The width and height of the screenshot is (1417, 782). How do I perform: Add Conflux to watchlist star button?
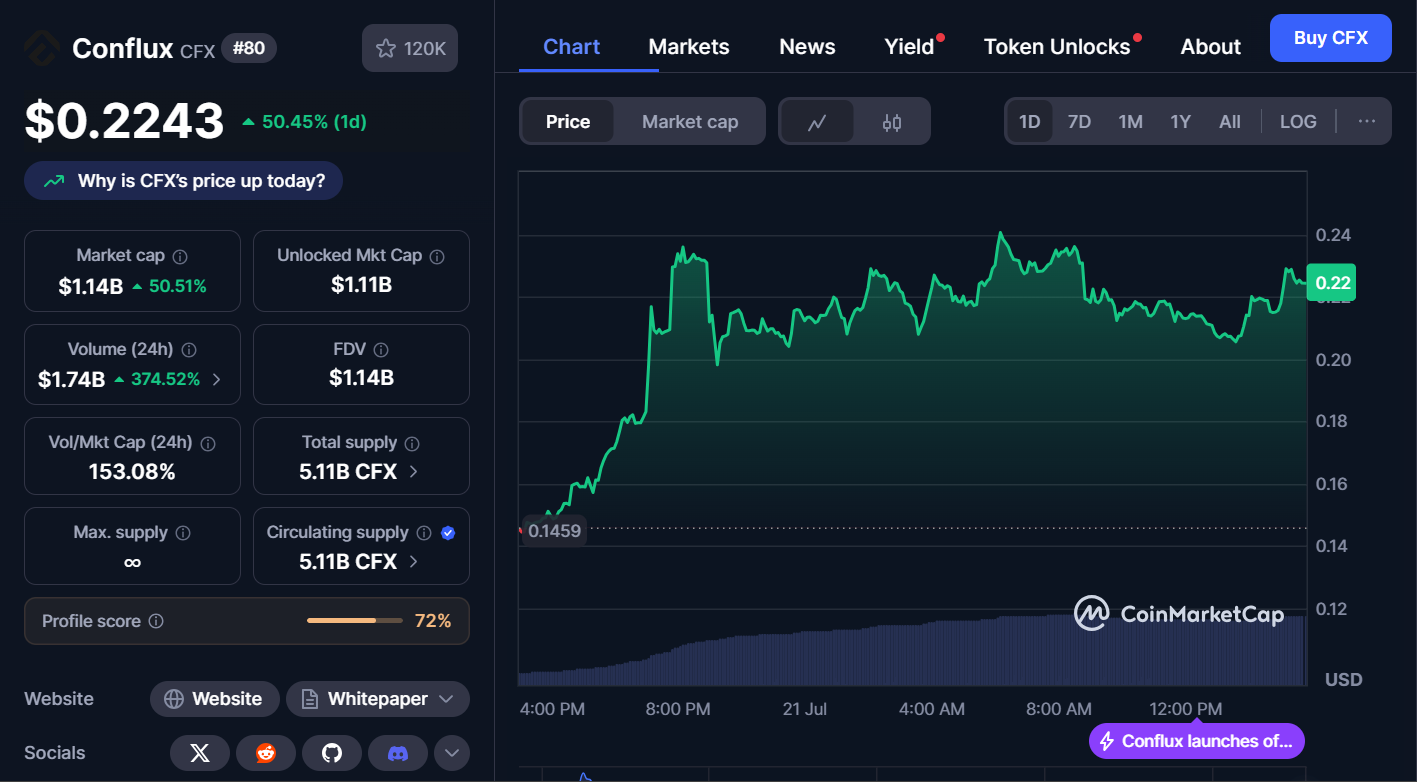[x=410, y=48]
